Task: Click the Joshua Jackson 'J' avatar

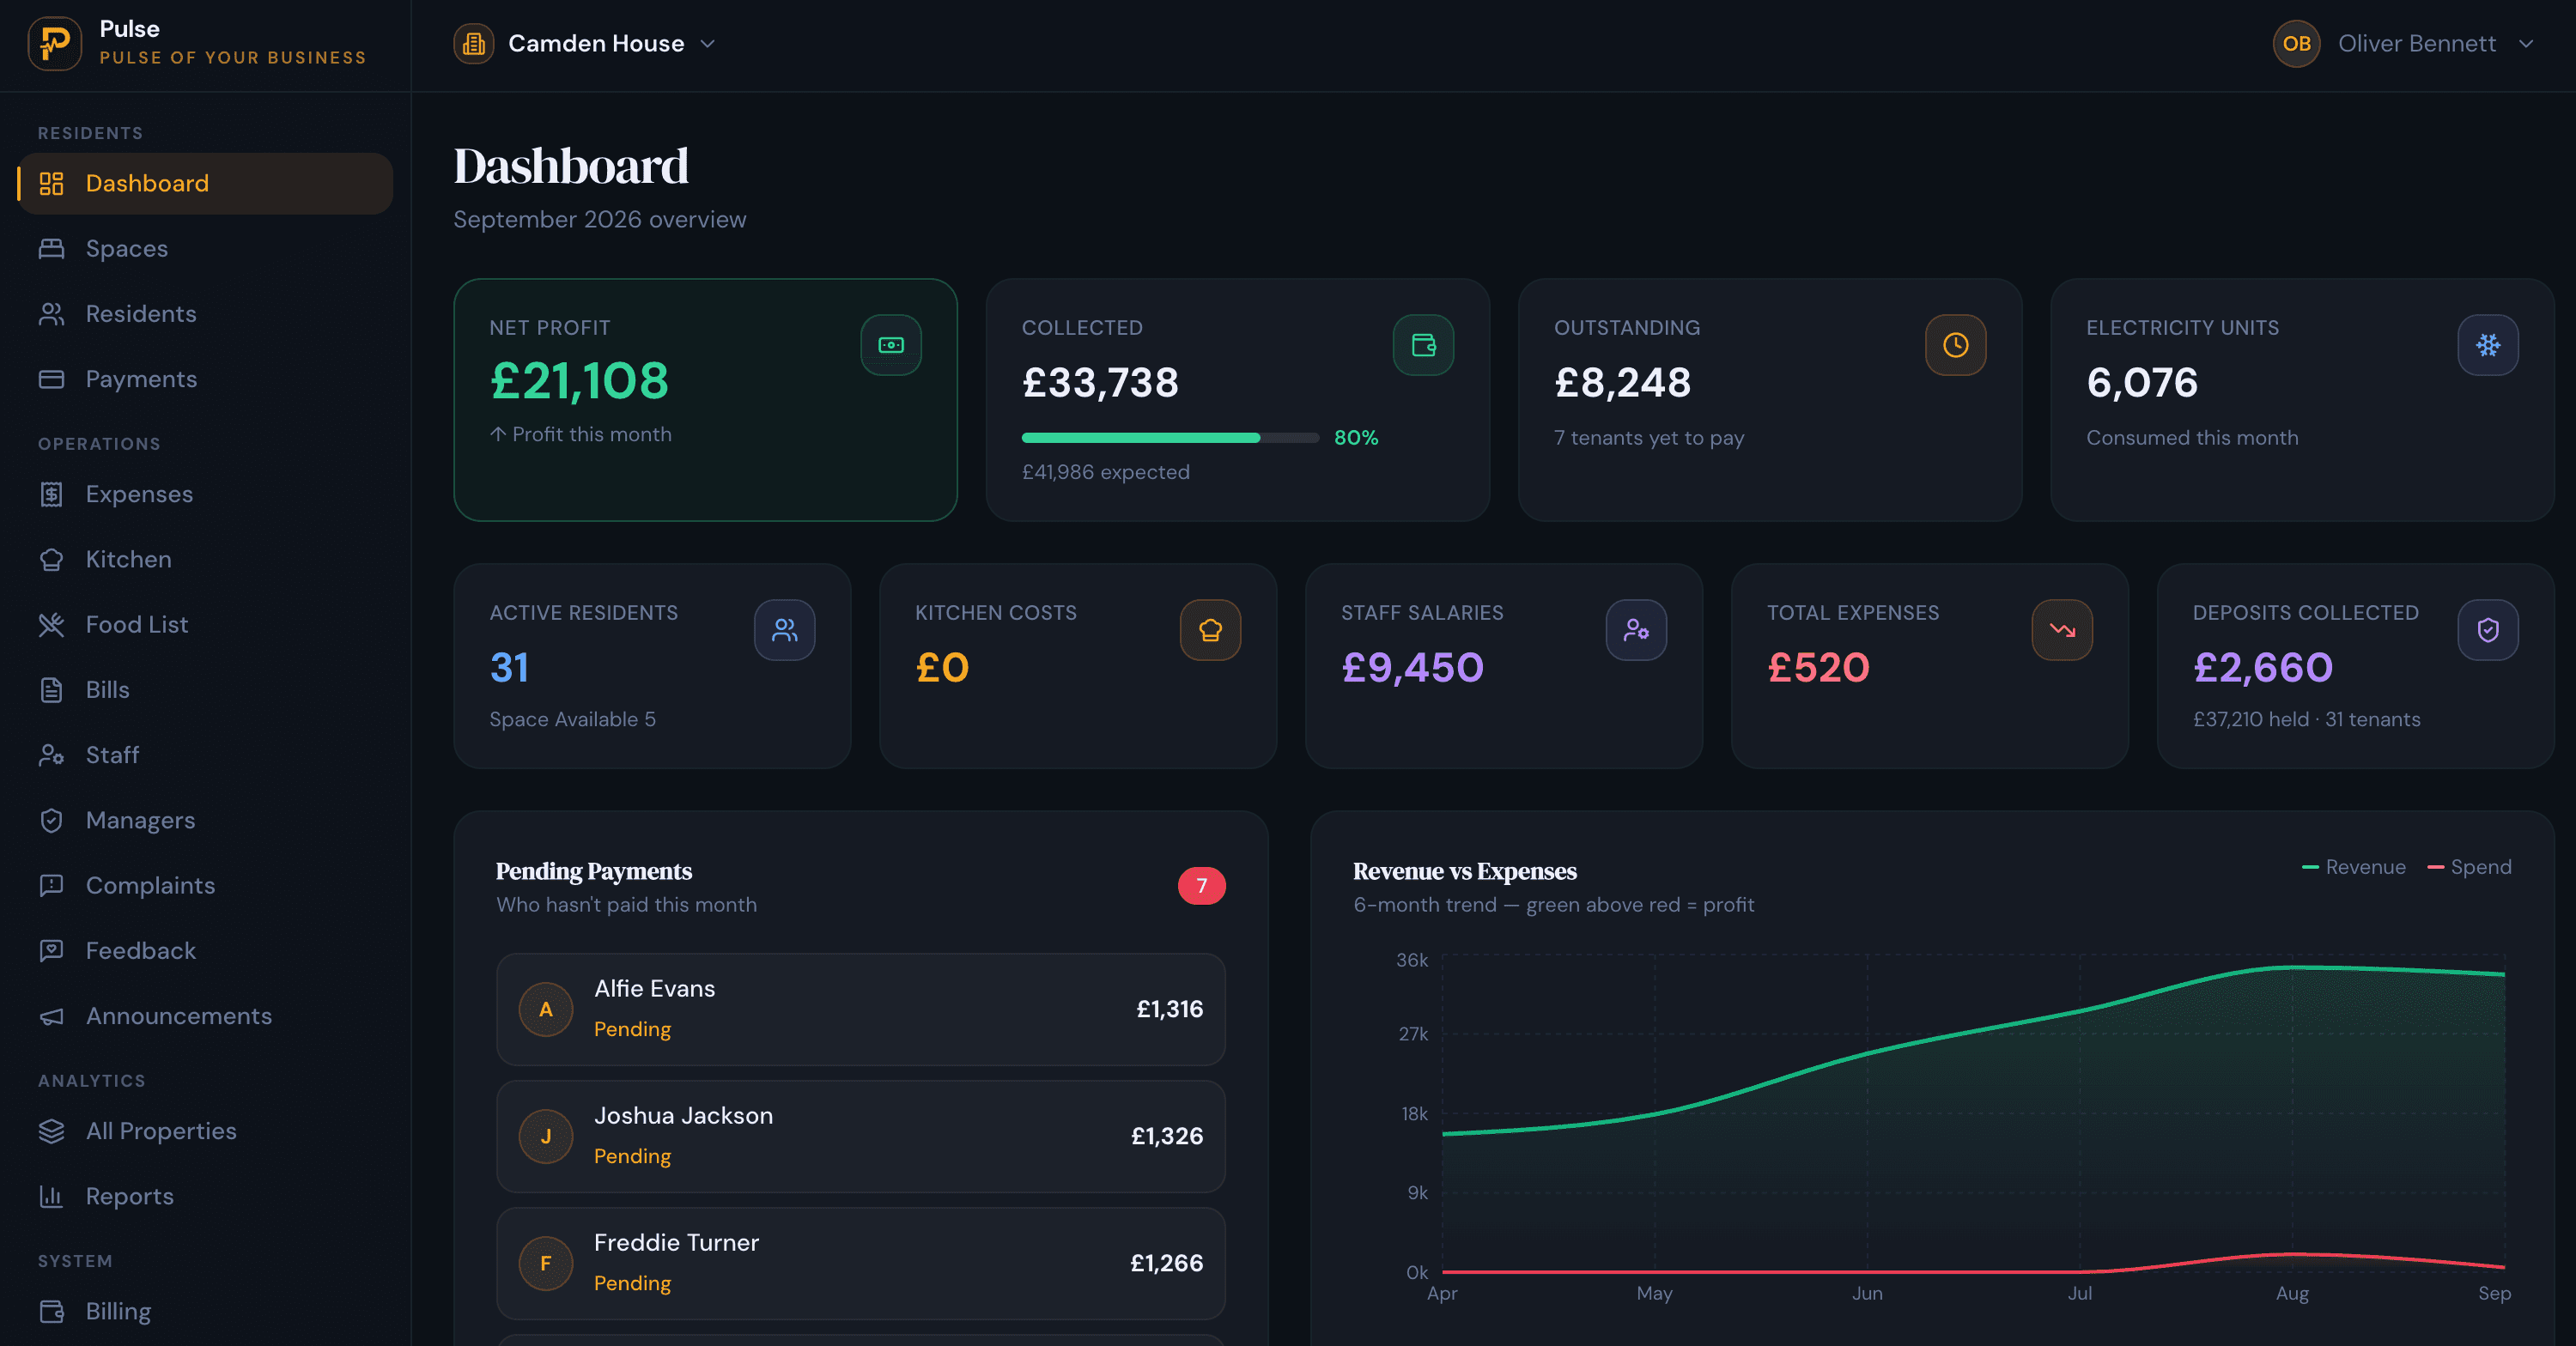Action: pos(546,1136)
